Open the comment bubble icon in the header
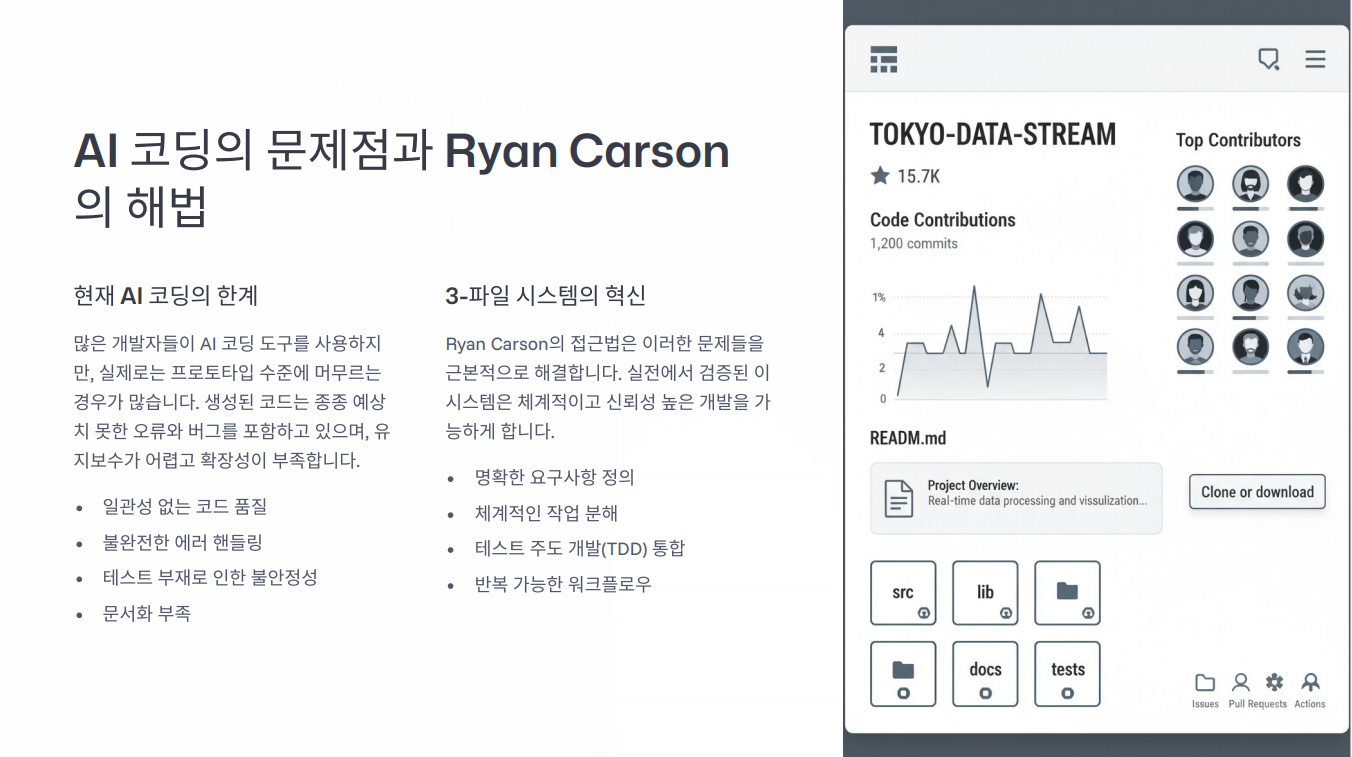 [x=1268, y=59]
